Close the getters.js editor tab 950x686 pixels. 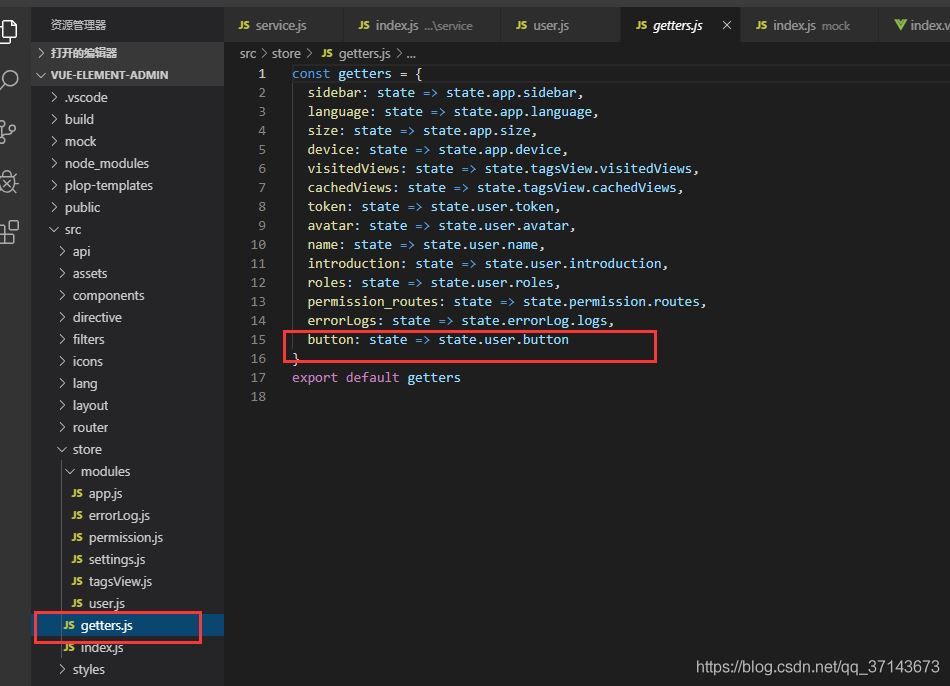click(x=726, y=25)
